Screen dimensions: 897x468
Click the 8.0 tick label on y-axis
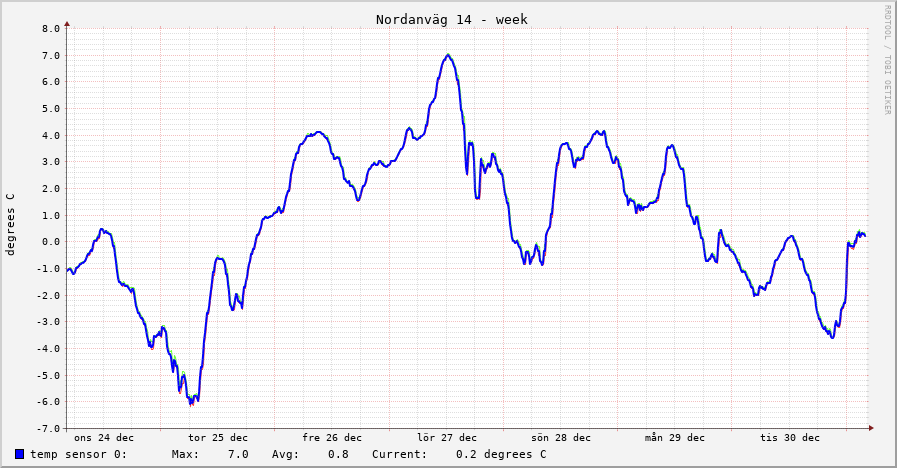click(52, 28)
